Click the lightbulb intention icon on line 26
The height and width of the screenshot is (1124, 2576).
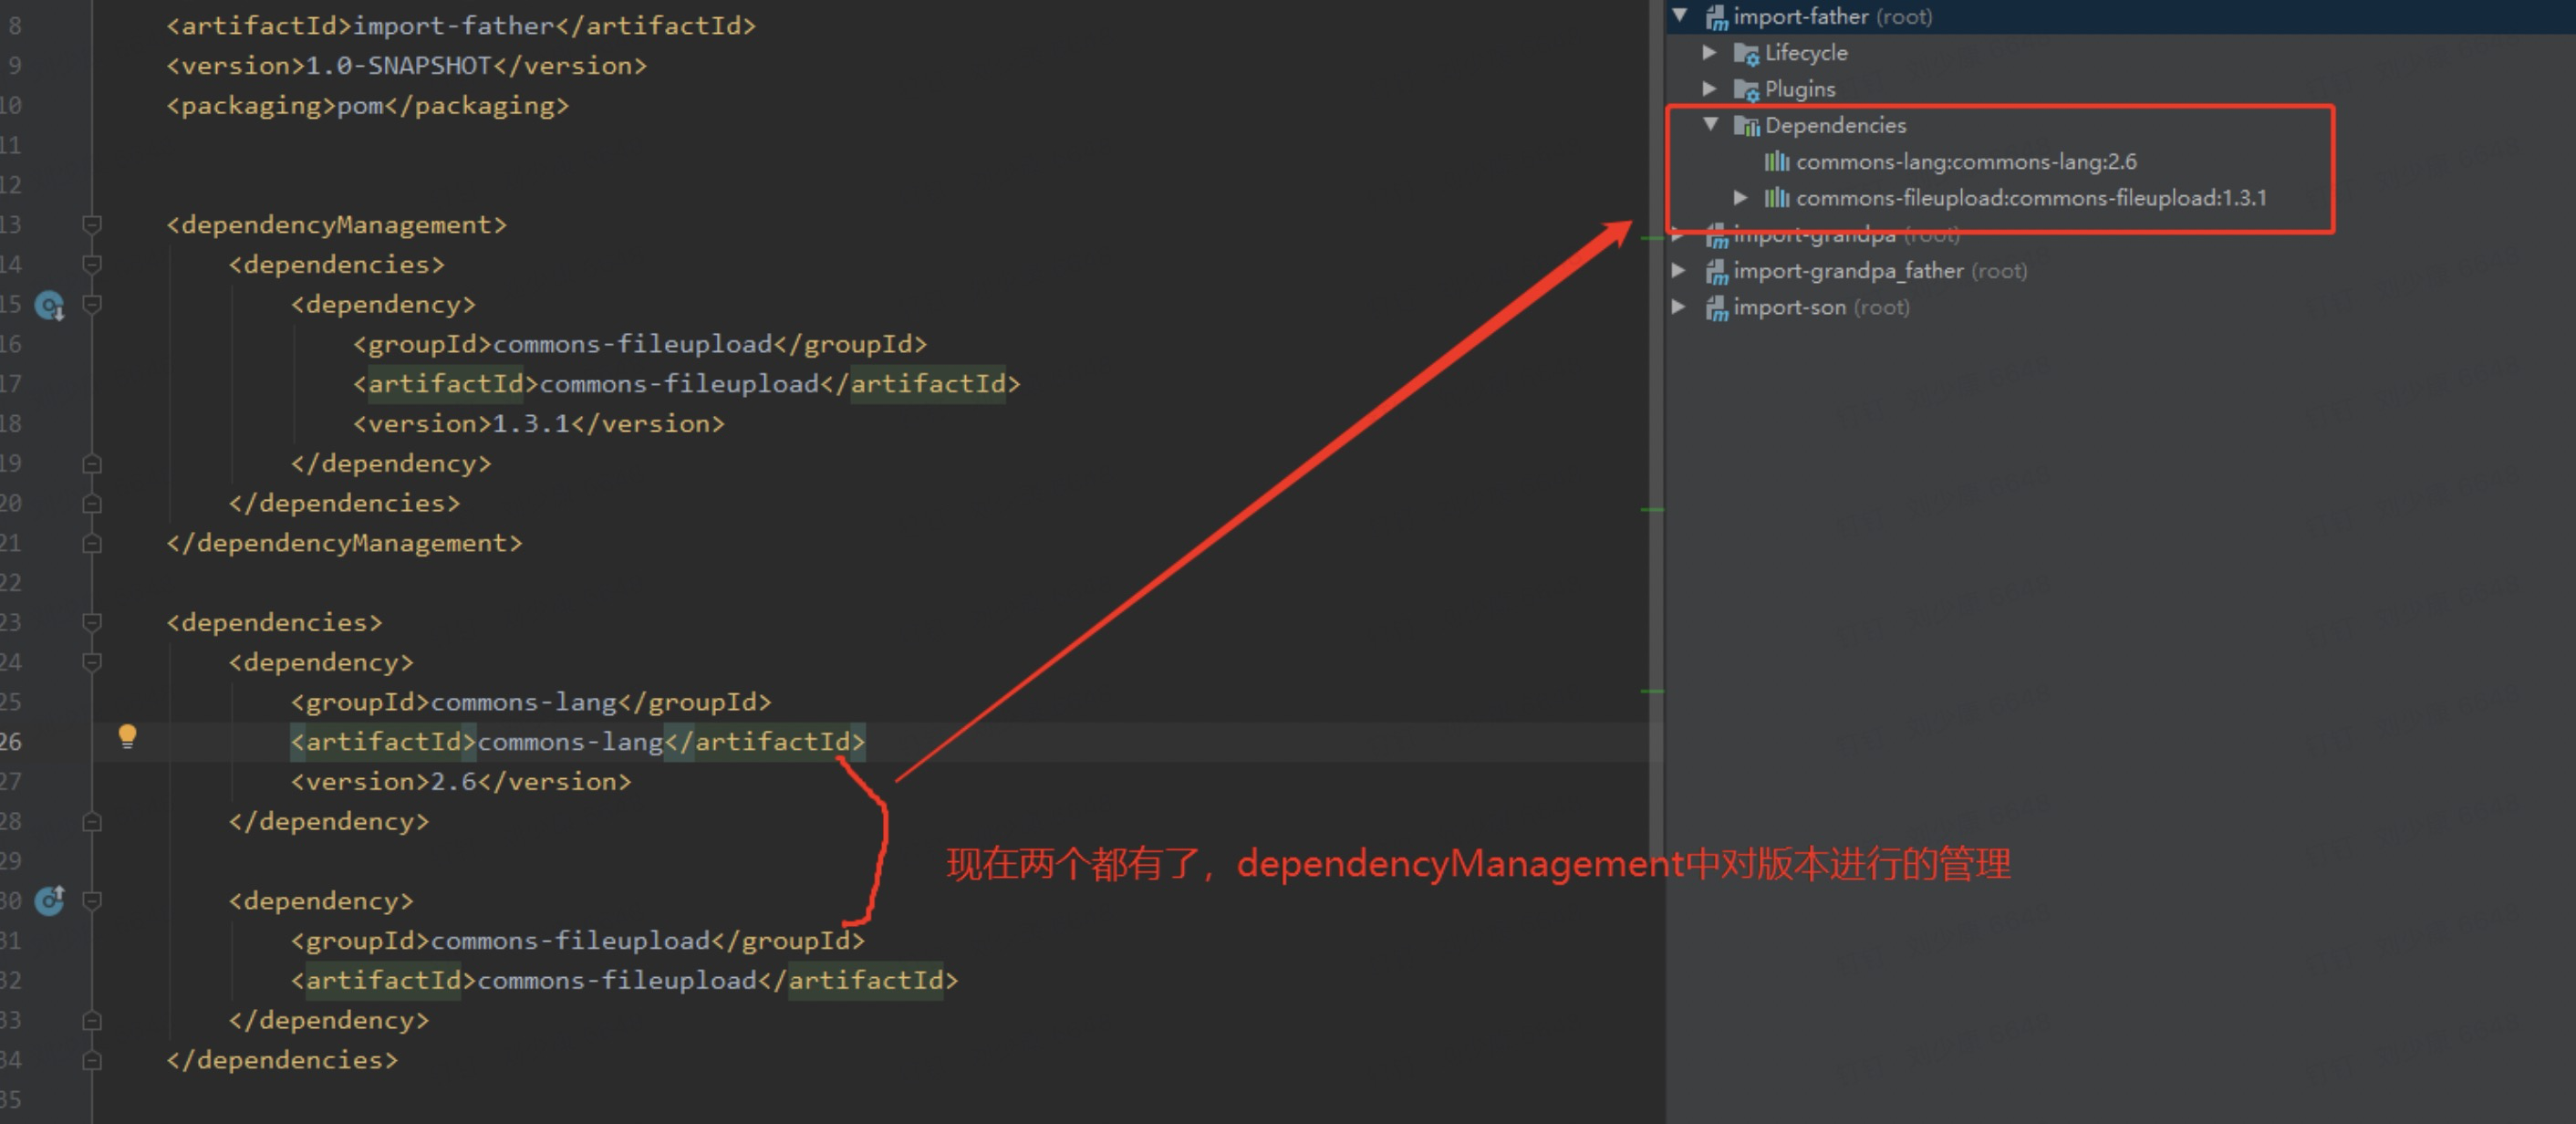tap(127, 738)
